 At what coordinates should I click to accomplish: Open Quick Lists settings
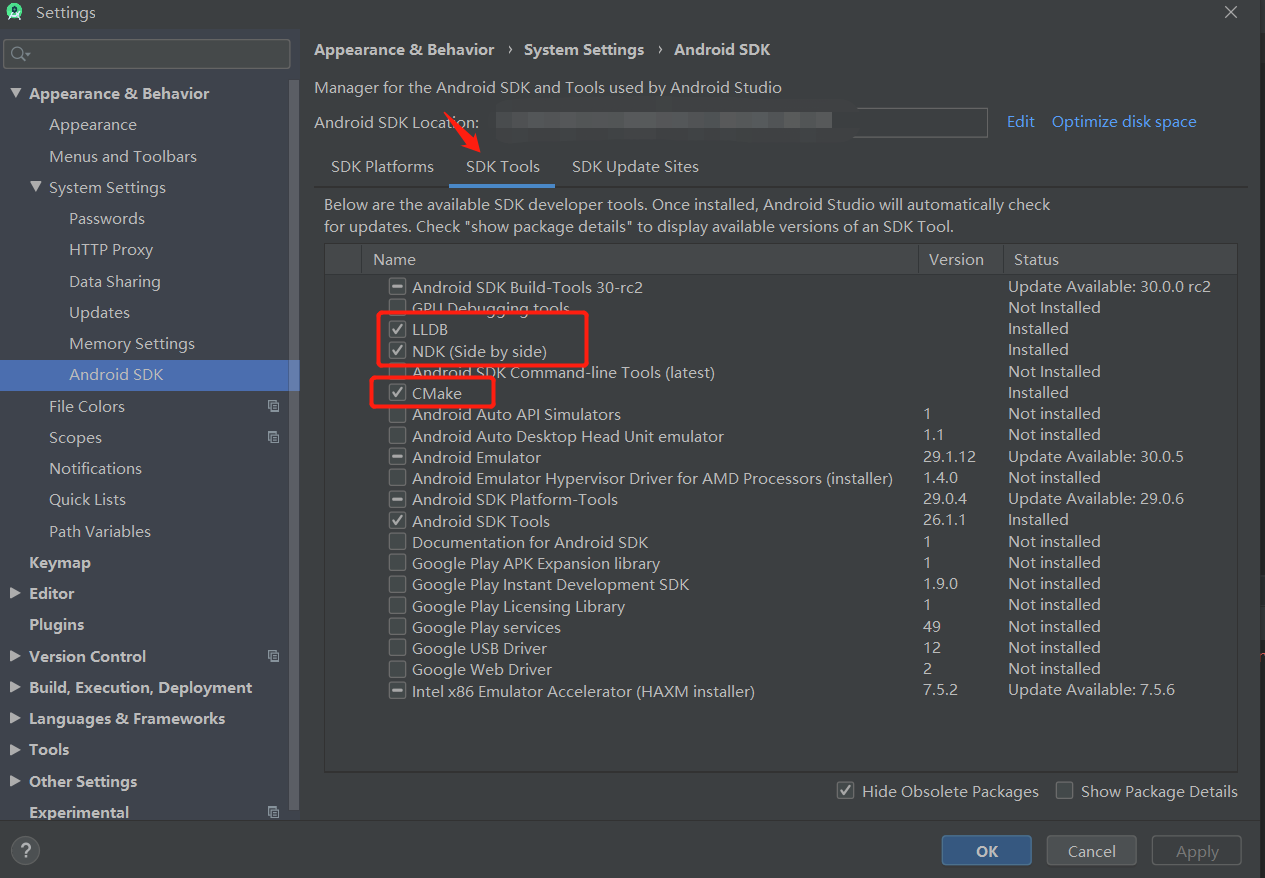[x=87, y=499]
